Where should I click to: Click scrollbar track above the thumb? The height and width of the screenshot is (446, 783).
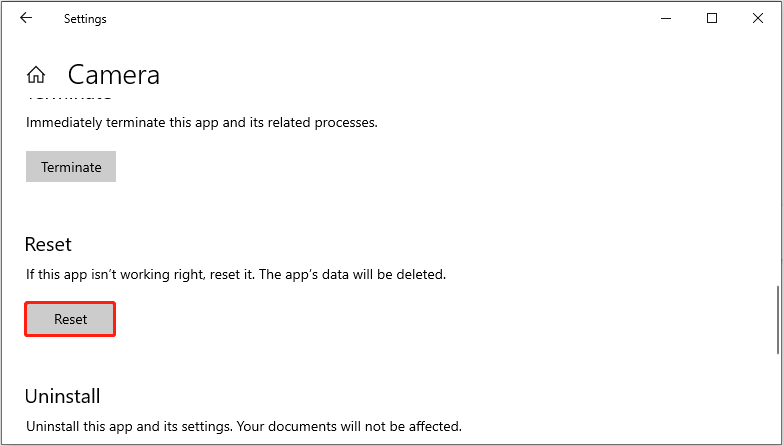point(778,190)
